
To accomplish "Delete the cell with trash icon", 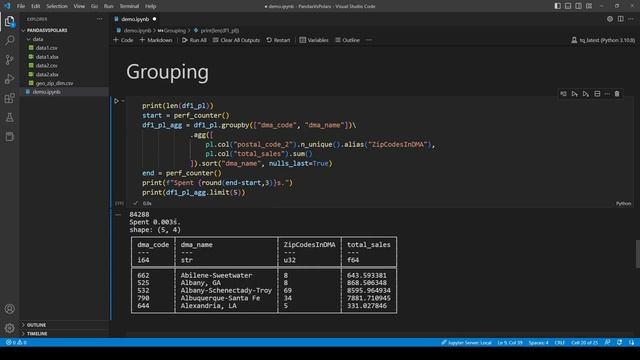I will pyautogui.click(x=617, y=94).
